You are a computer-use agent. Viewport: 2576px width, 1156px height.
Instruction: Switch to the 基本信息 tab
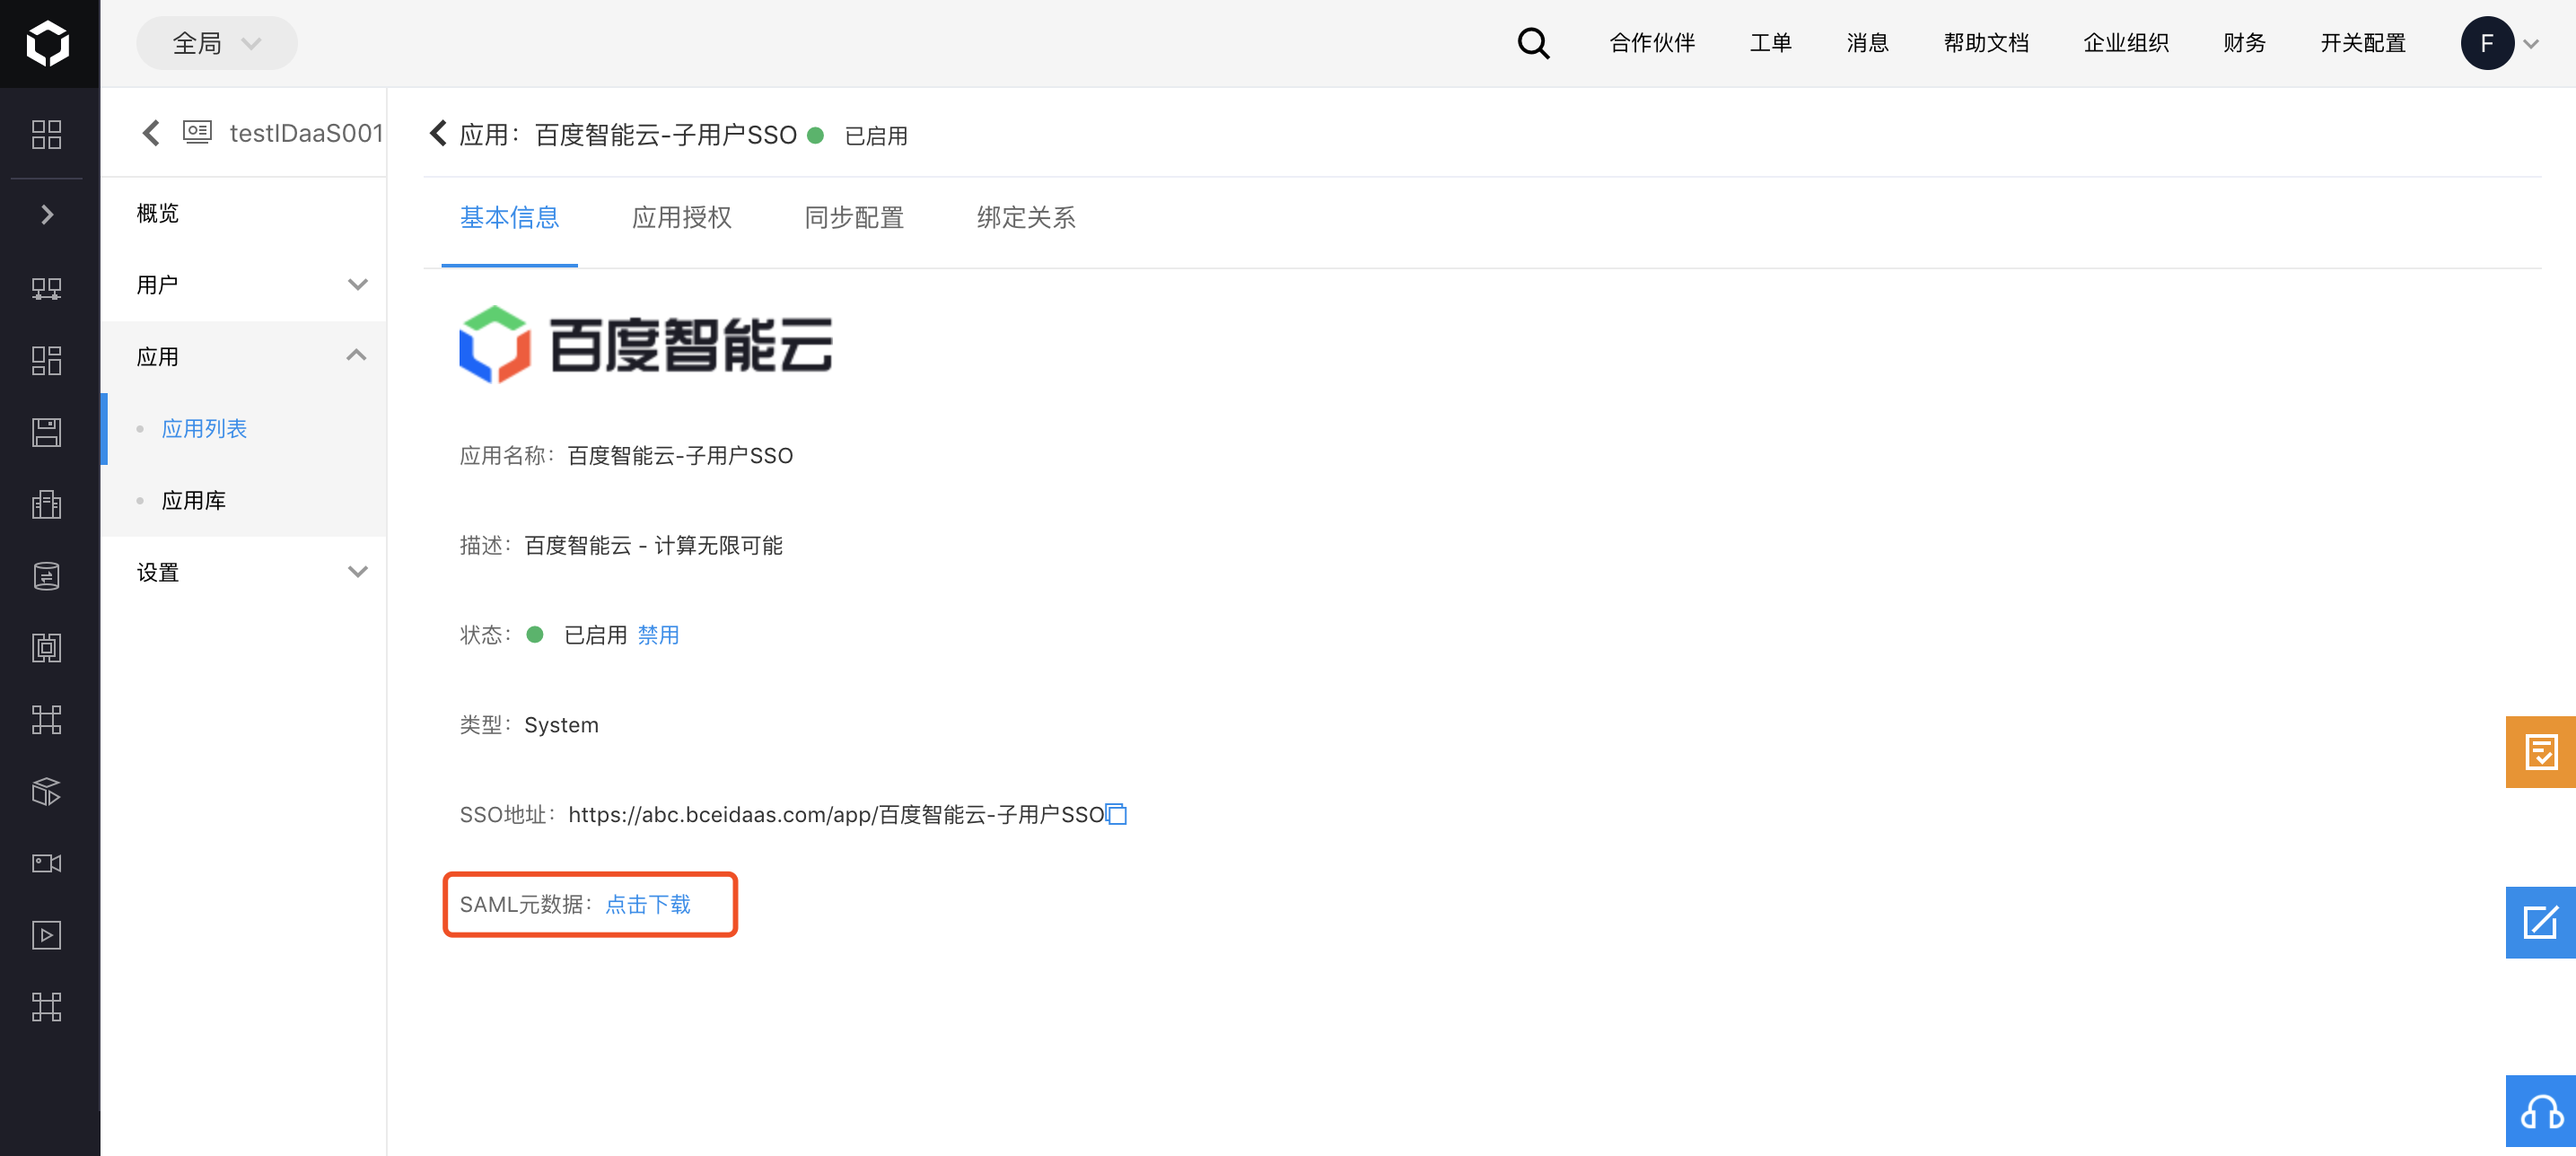[x=509, y=217]
